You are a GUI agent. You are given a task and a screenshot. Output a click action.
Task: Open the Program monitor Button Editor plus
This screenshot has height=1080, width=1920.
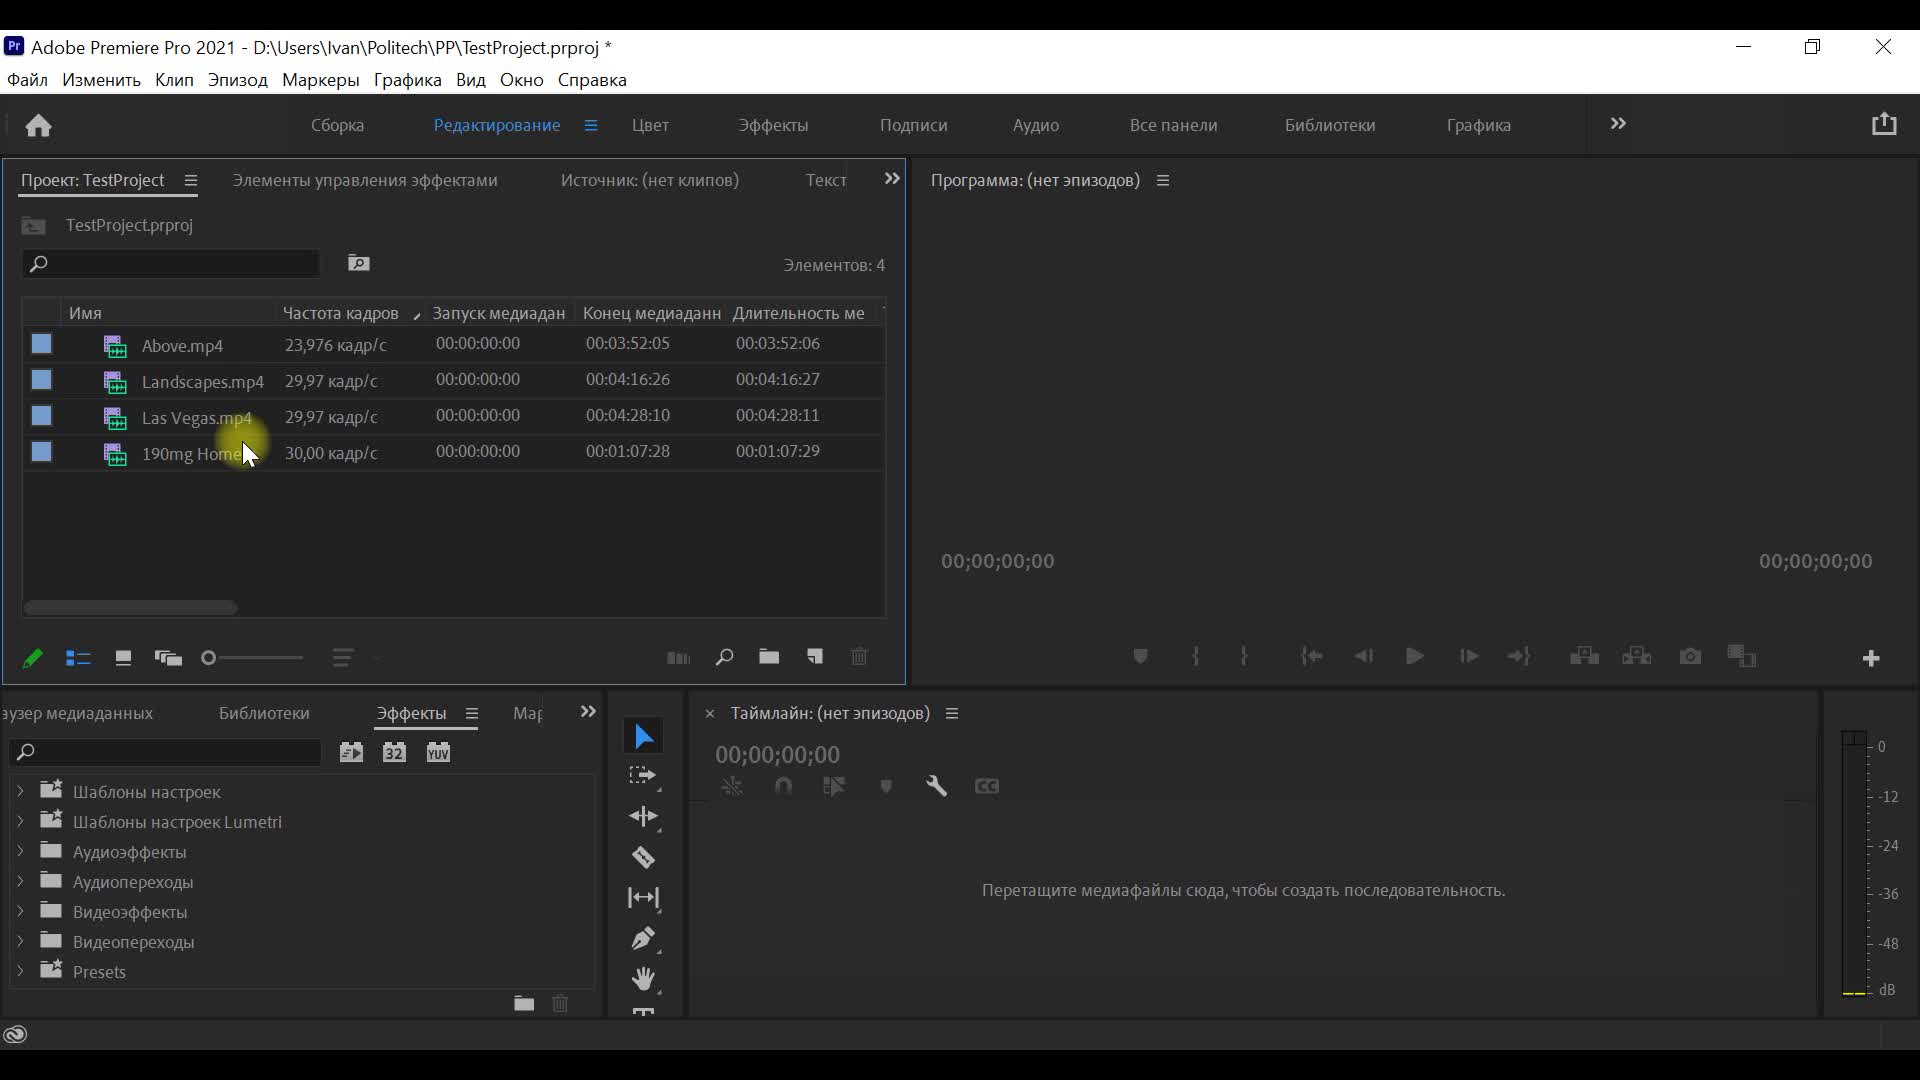1871,658
